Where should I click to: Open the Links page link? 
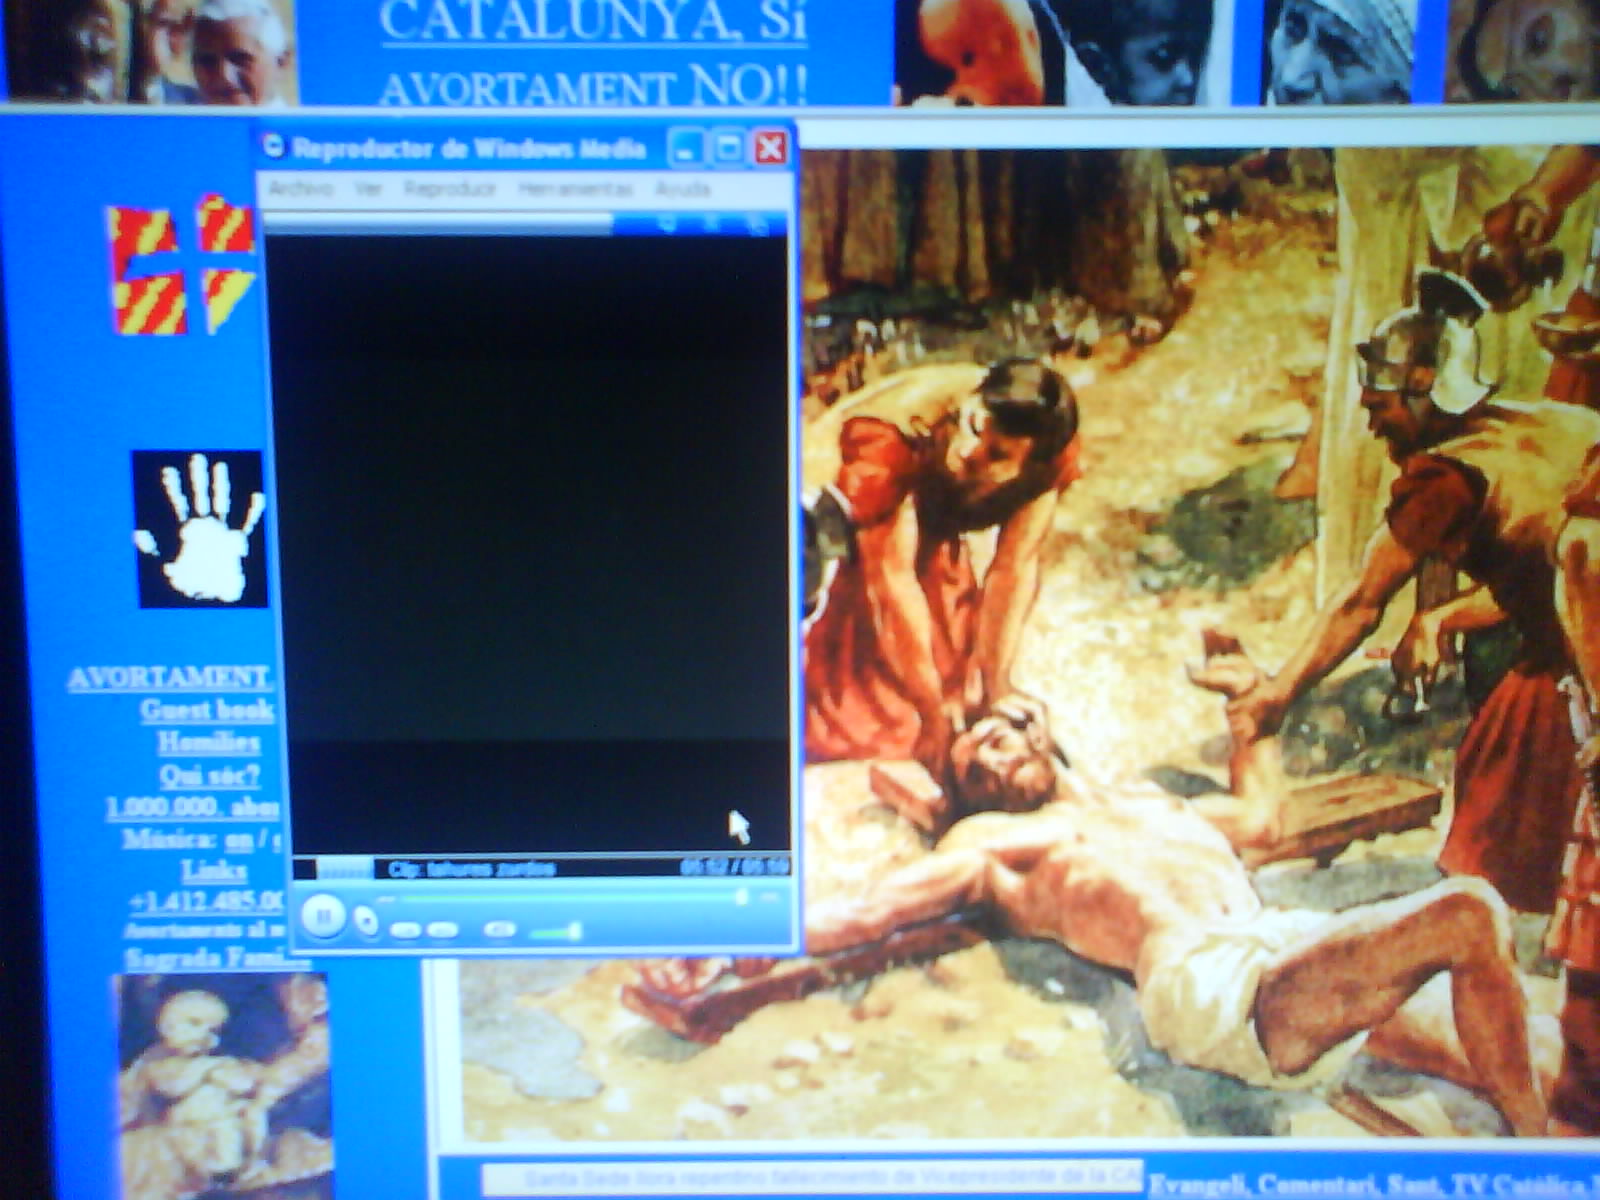click(214, 870)
